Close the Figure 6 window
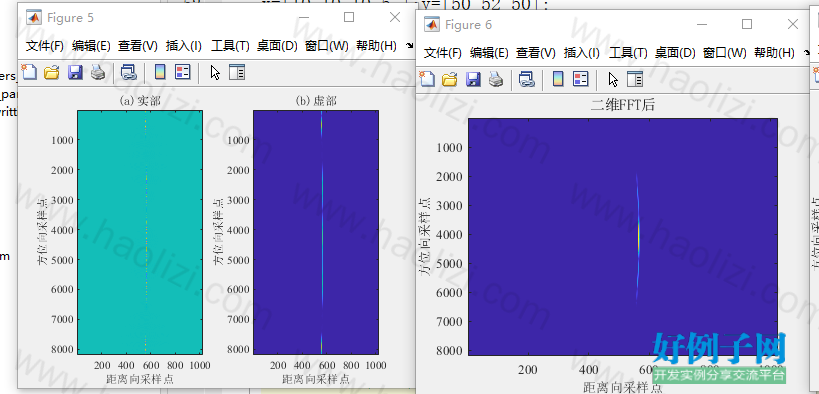The image size is (819, 394). click(793, 24)
